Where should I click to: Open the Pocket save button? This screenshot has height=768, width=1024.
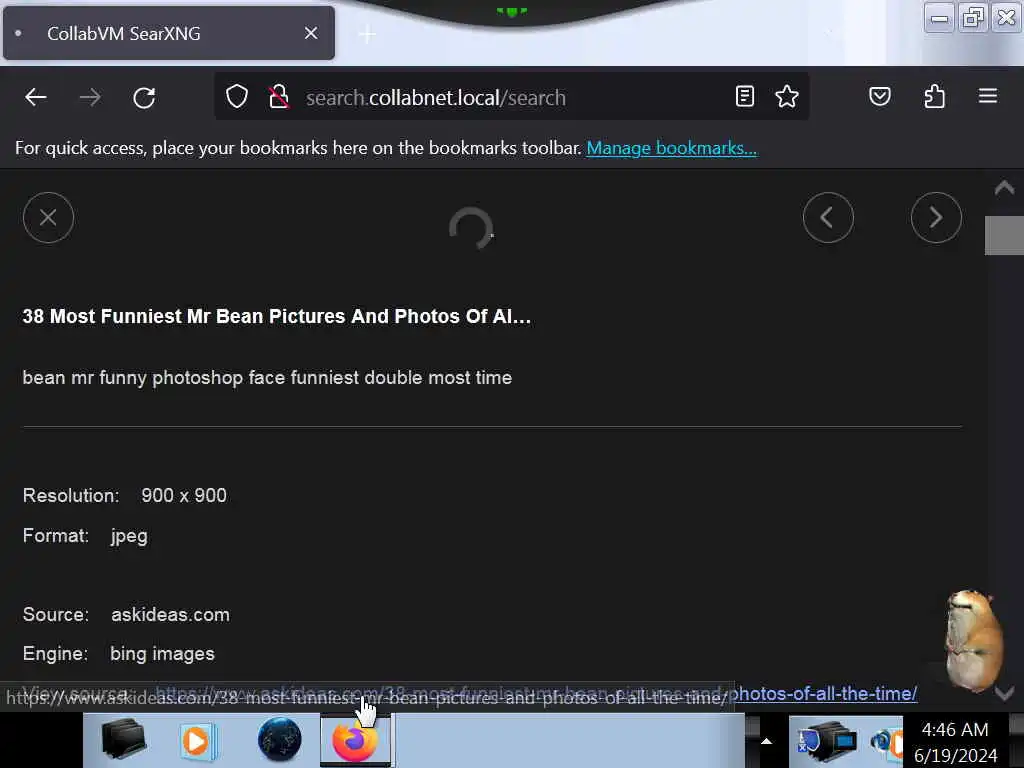click(x=880, y=97)
